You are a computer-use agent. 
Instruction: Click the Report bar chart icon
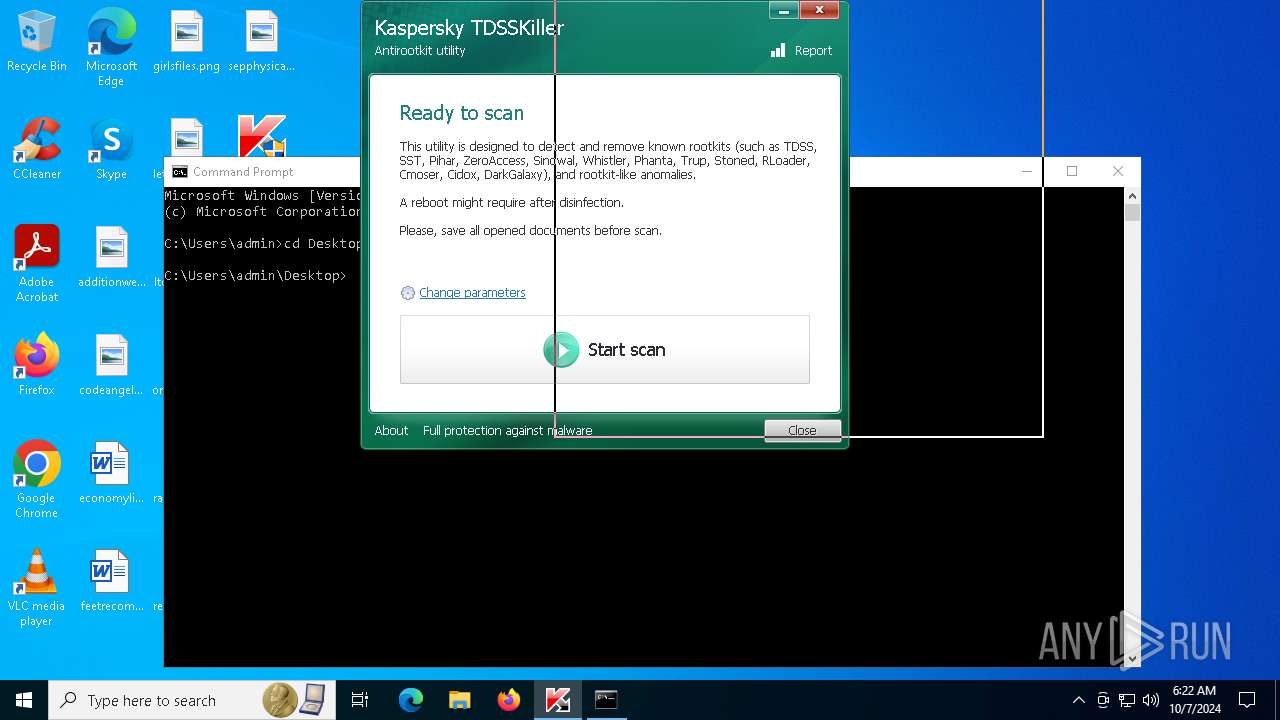[778, 51]
